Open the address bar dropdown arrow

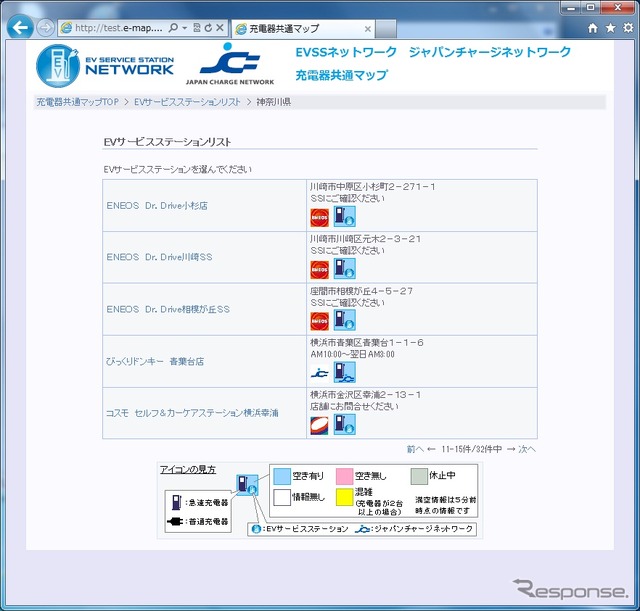coord(184,28)
